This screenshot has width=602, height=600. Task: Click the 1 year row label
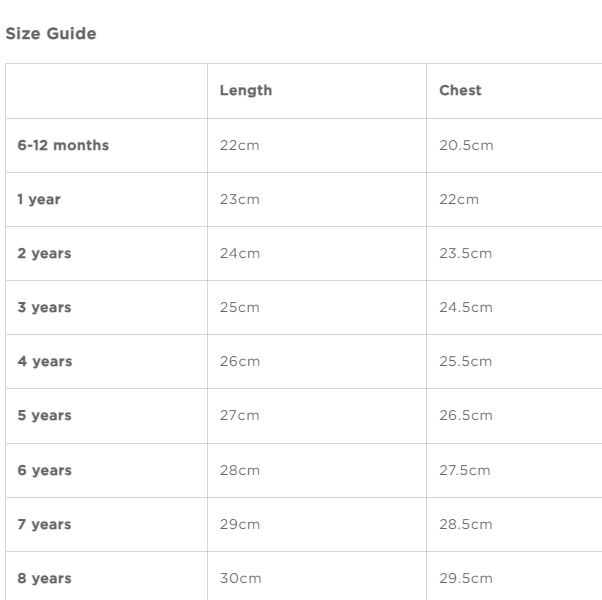pyautogui.click(x=39, y=199)
